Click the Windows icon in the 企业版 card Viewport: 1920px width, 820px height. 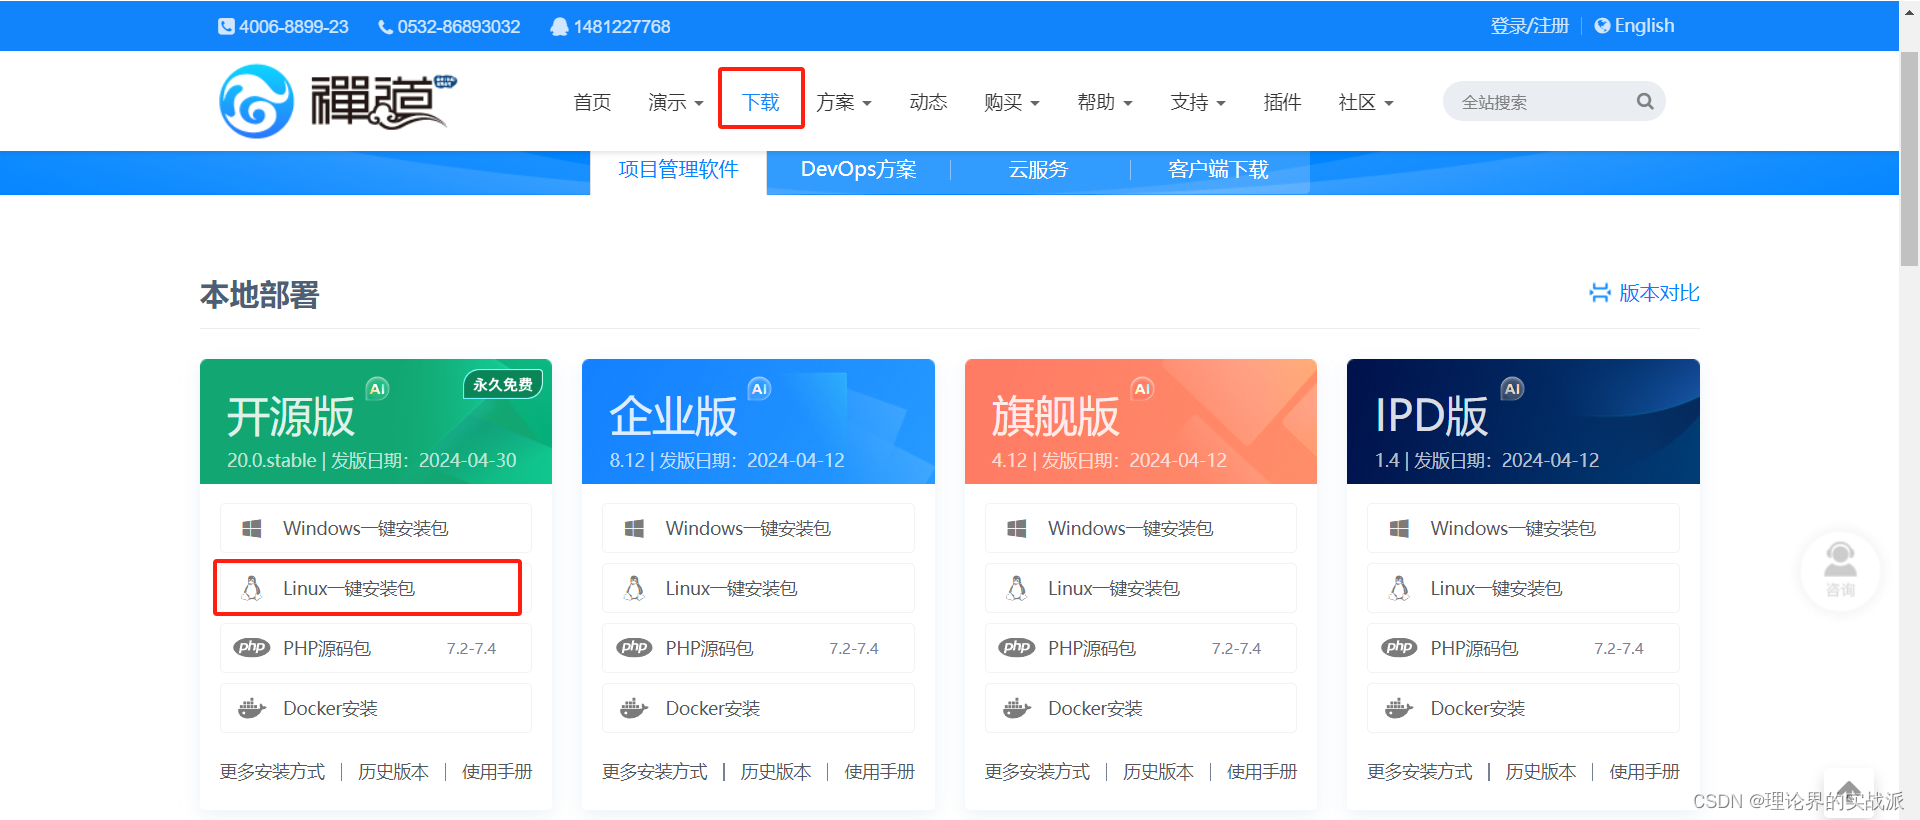coord(634,528)
